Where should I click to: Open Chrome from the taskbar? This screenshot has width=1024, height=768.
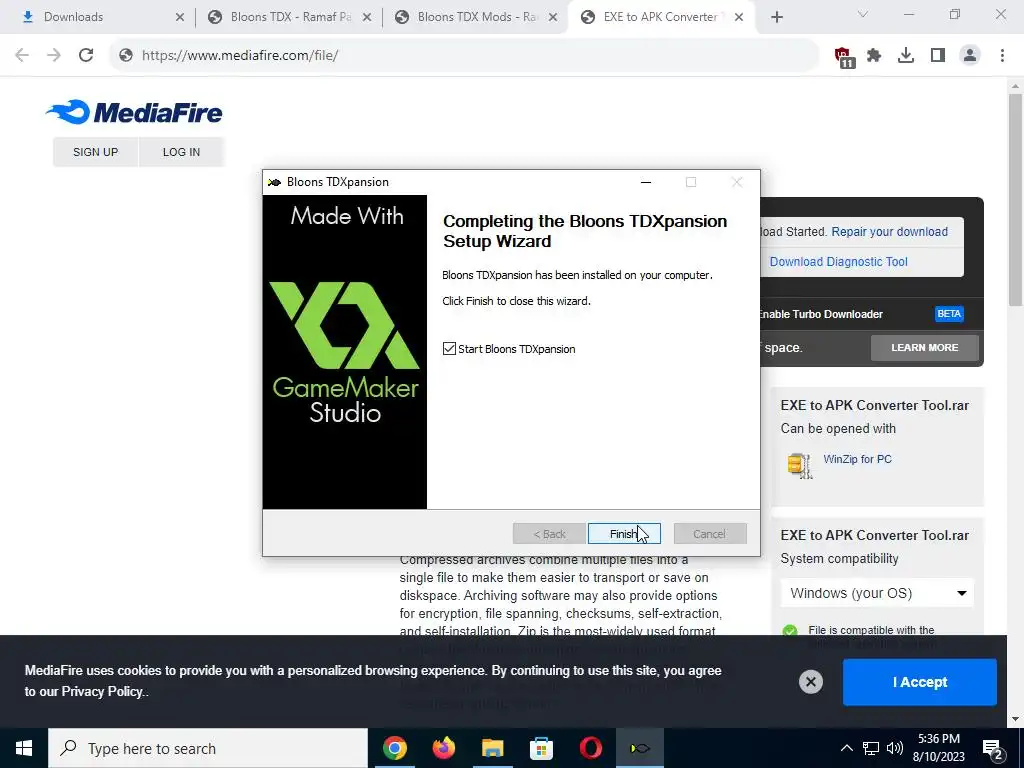tap(395, 748)
